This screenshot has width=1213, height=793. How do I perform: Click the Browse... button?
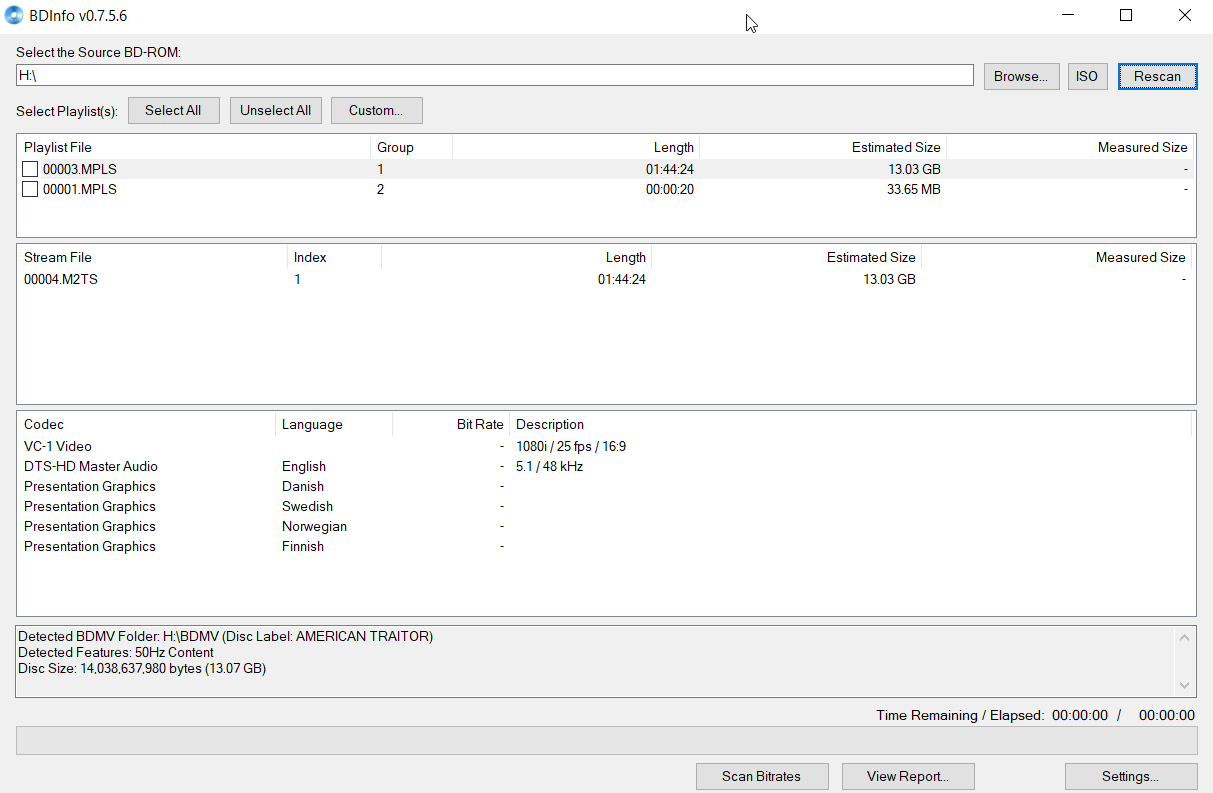point(1021,76)
